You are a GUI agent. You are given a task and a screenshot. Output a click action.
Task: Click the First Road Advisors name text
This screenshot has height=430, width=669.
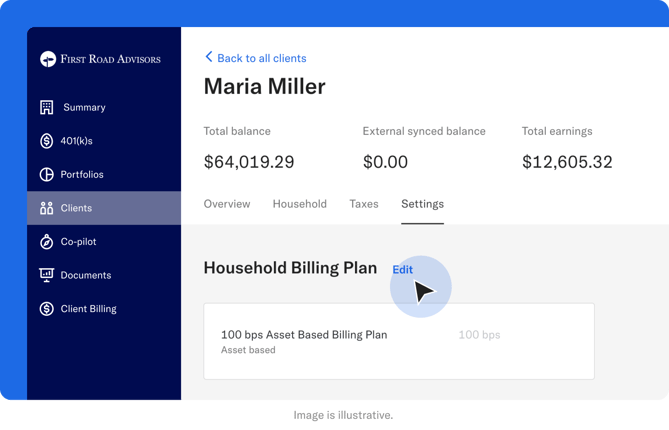(x=111, y=59)
